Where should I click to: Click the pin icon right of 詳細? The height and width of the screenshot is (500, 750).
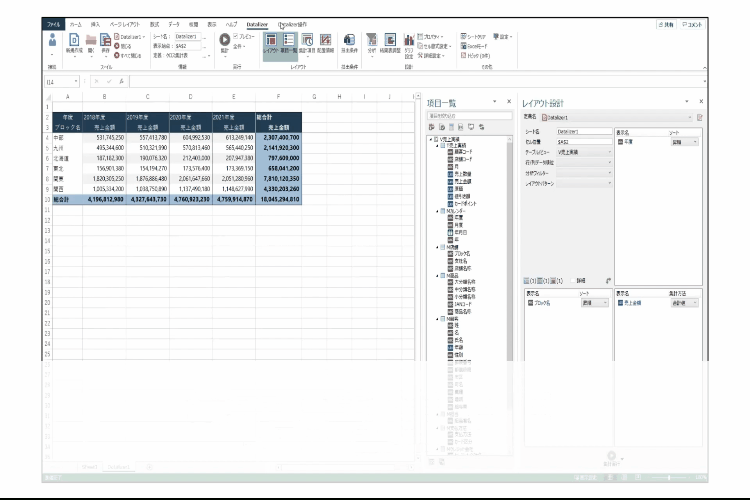tap(608, 281)
